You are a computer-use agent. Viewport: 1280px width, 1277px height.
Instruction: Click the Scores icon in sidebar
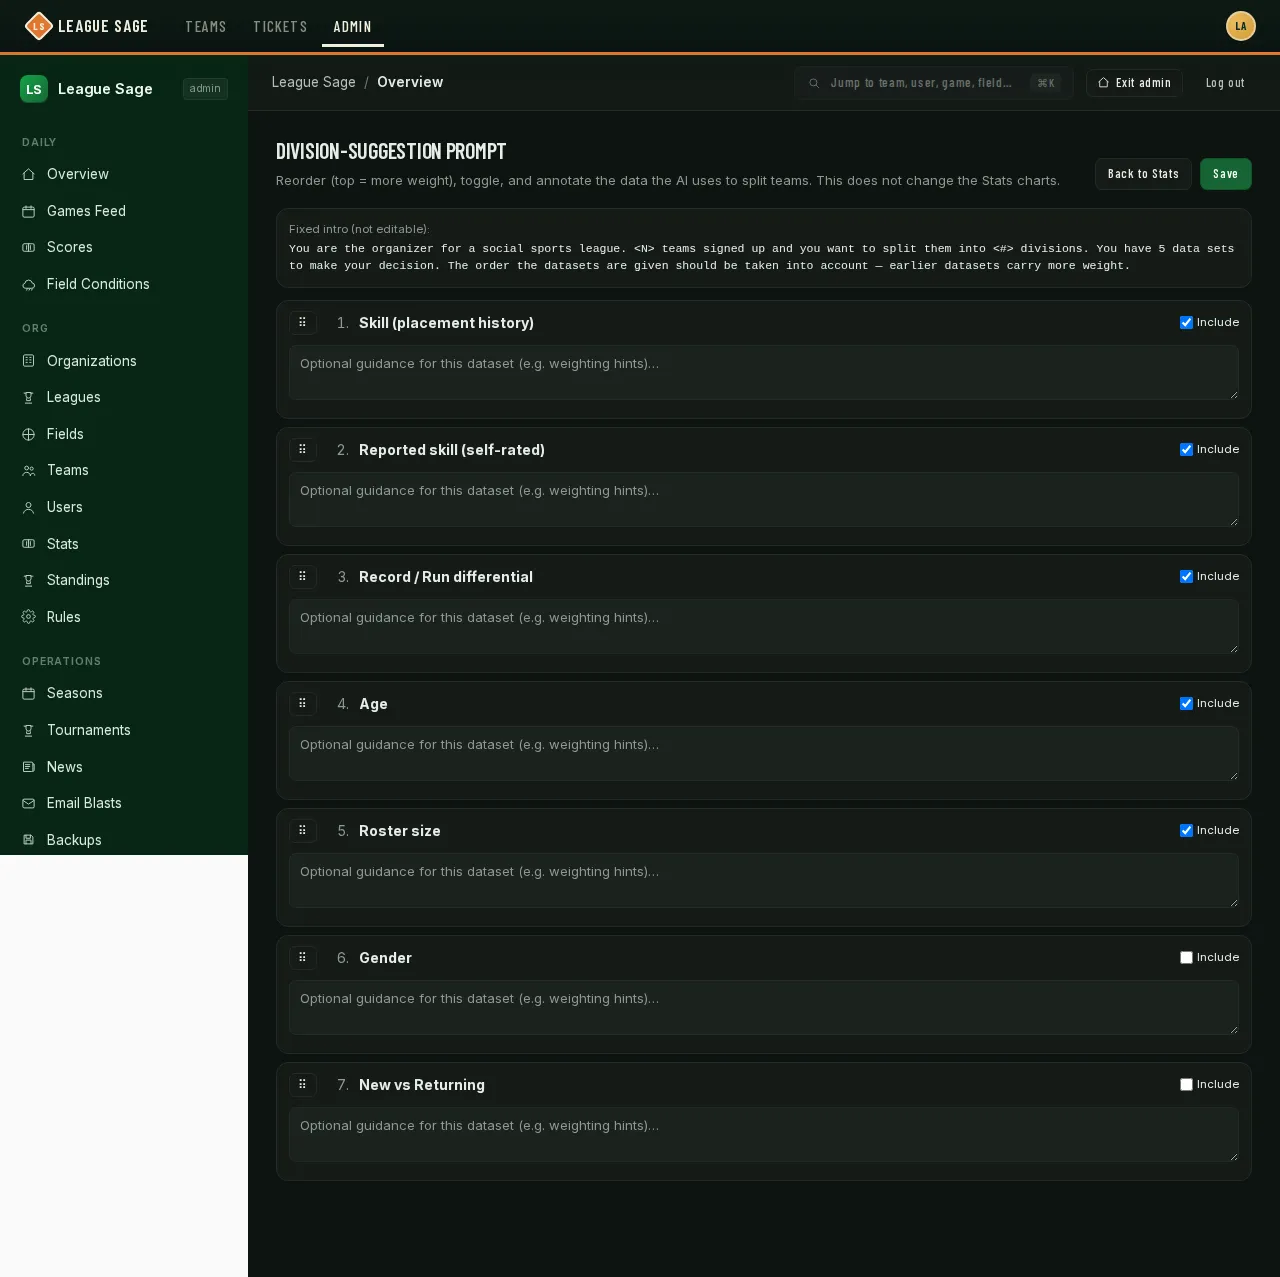click(x=29, y=247)
